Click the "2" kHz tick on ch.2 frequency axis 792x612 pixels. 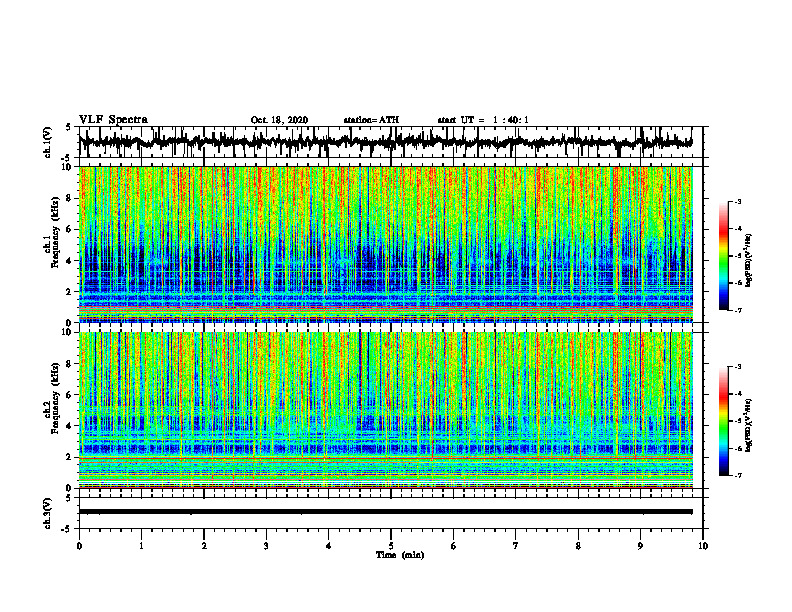point(69,457)
